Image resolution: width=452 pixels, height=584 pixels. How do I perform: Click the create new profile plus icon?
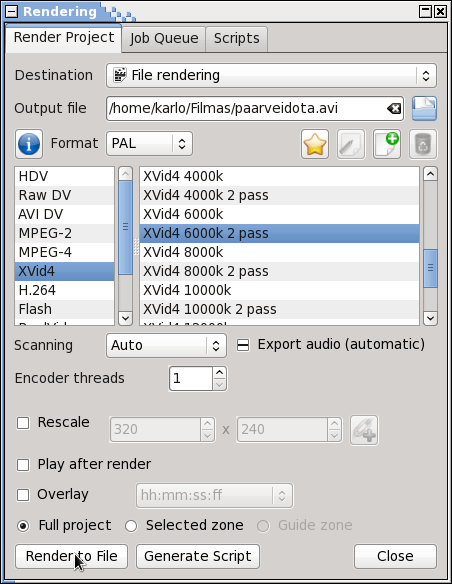click(387, 144)
